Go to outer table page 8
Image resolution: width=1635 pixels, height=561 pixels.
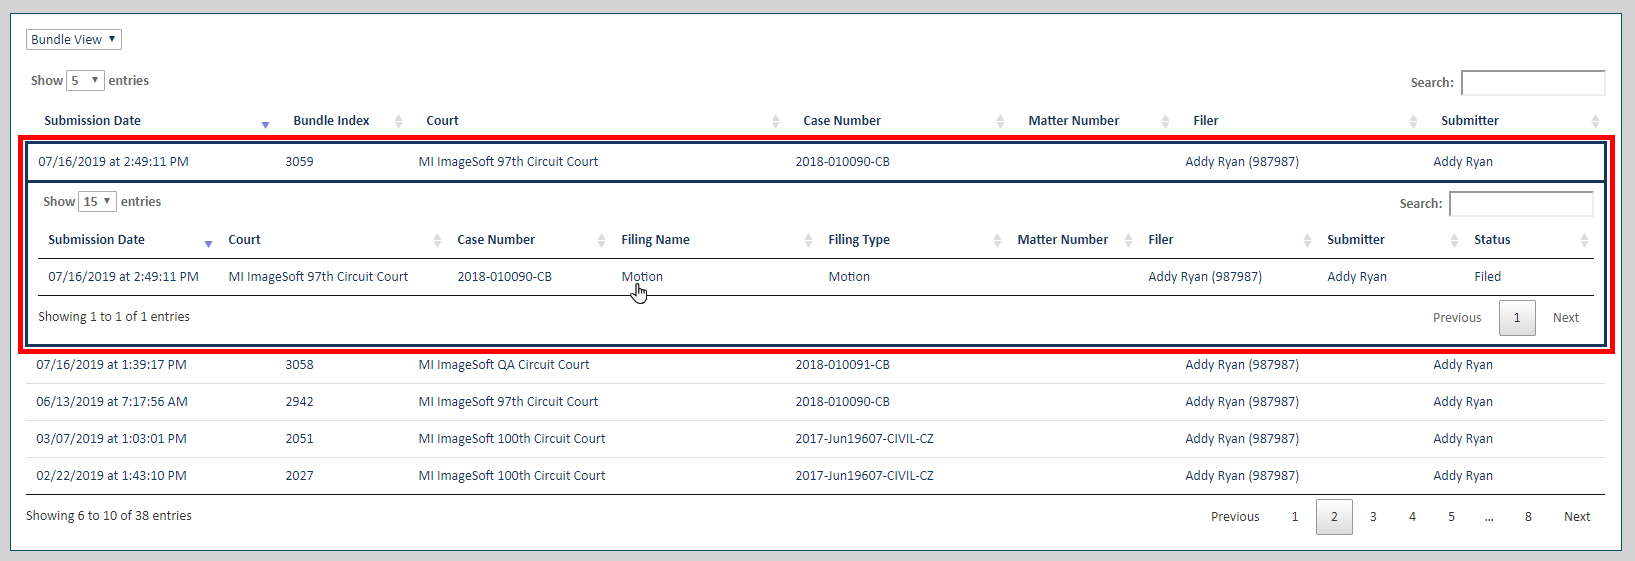click(1528, 517)
